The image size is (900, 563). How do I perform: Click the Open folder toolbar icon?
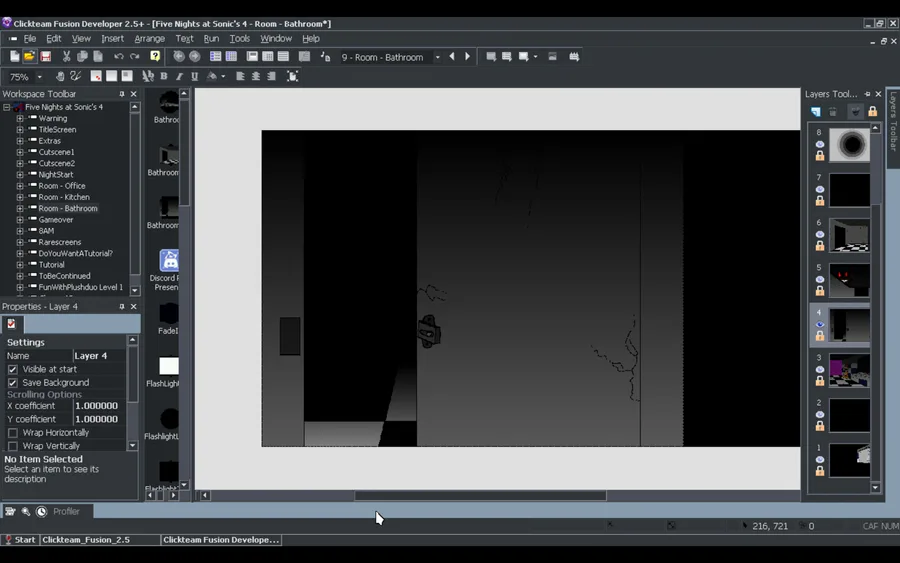[x=29, y=56]
